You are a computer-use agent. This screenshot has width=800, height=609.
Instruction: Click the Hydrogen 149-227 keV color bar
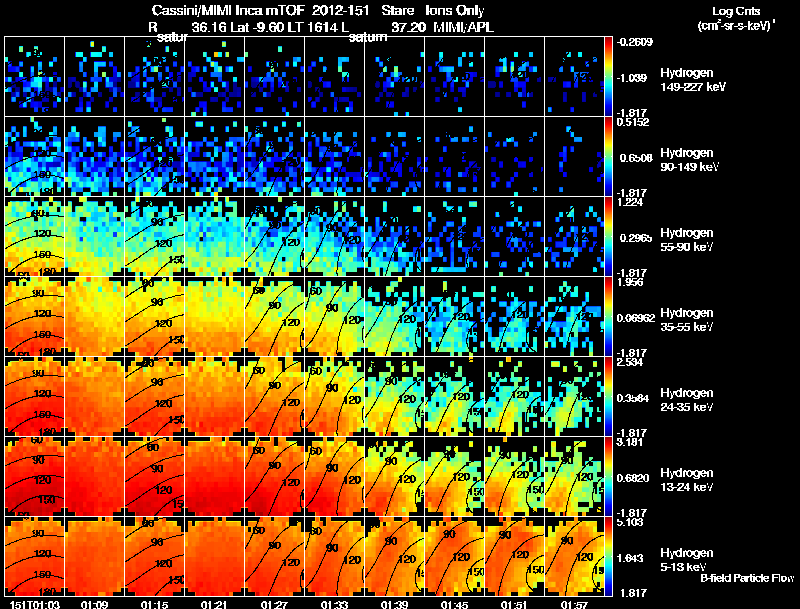(x=608, y=77)
